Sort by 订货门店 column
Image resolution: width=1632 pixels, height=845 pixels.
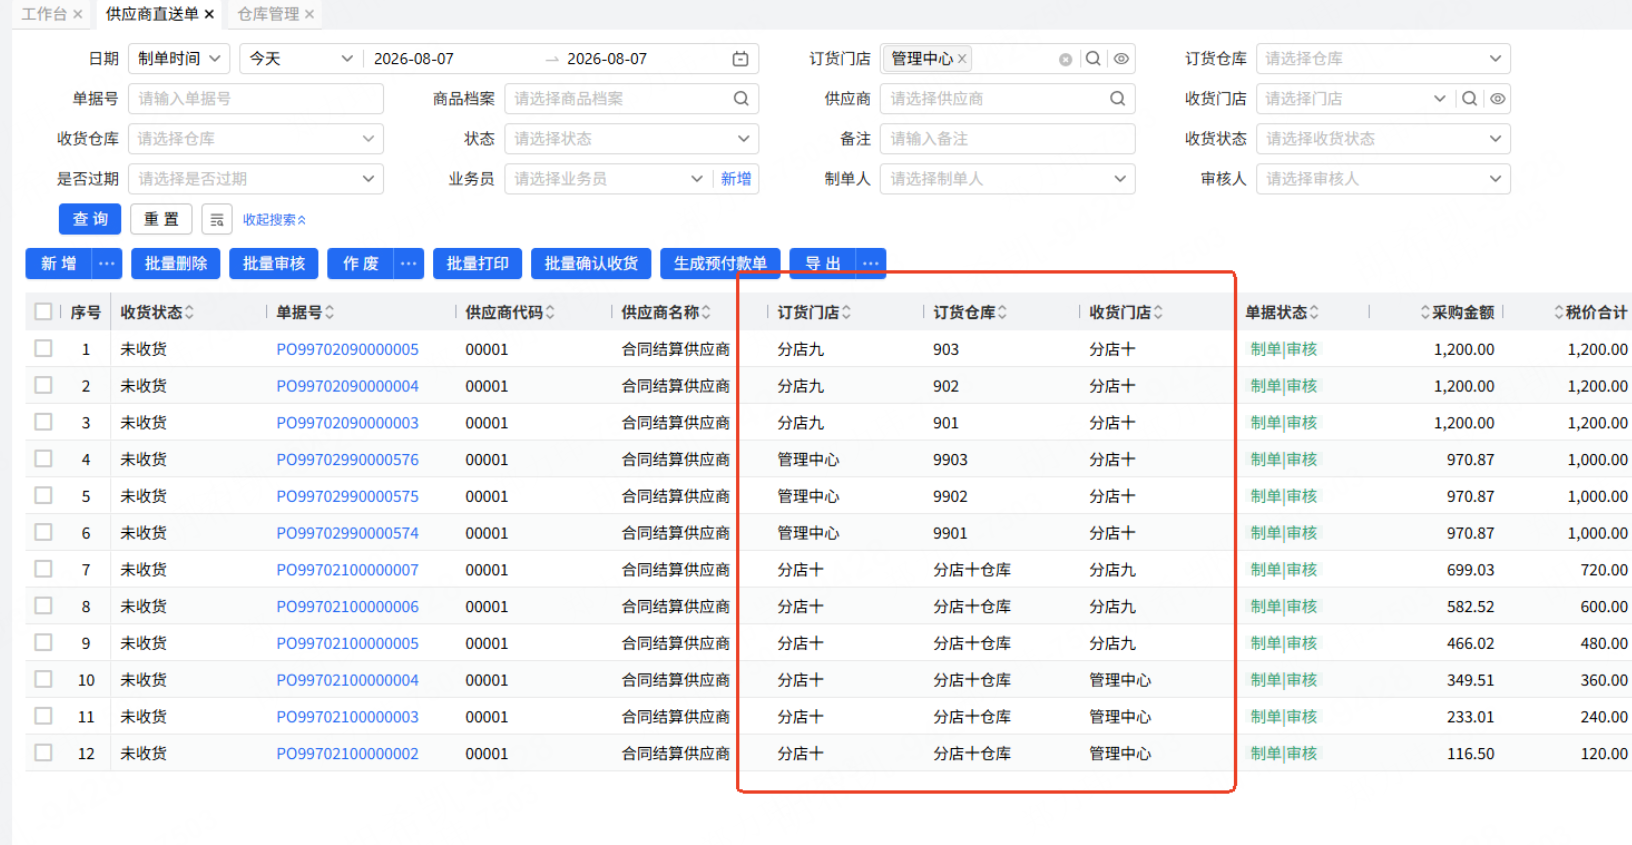pos(846,312)
